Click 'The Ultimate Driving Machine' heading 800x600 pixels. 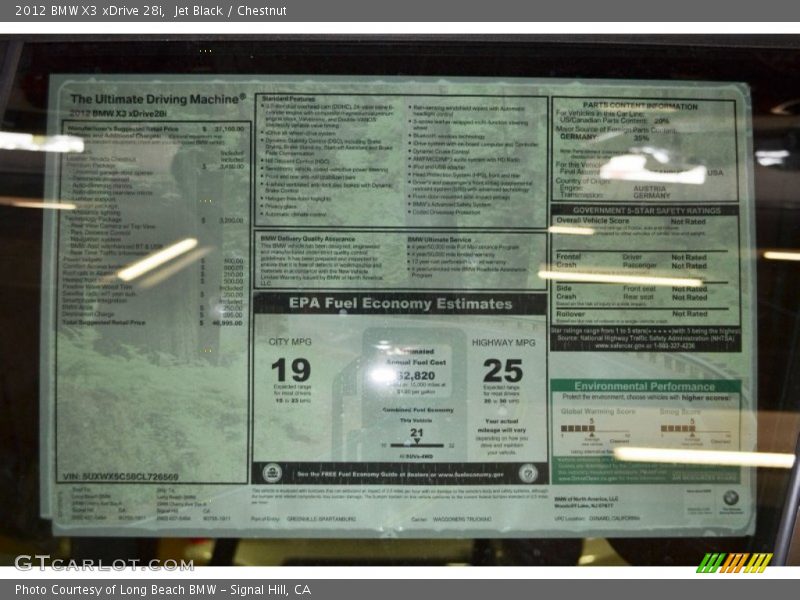[x=158, y=99]
